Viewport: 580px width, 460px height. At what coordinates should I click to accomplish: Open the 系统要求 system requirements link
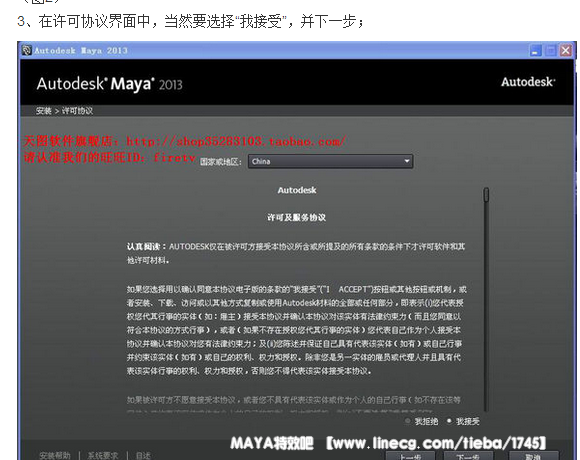click(x=102, y=456)
